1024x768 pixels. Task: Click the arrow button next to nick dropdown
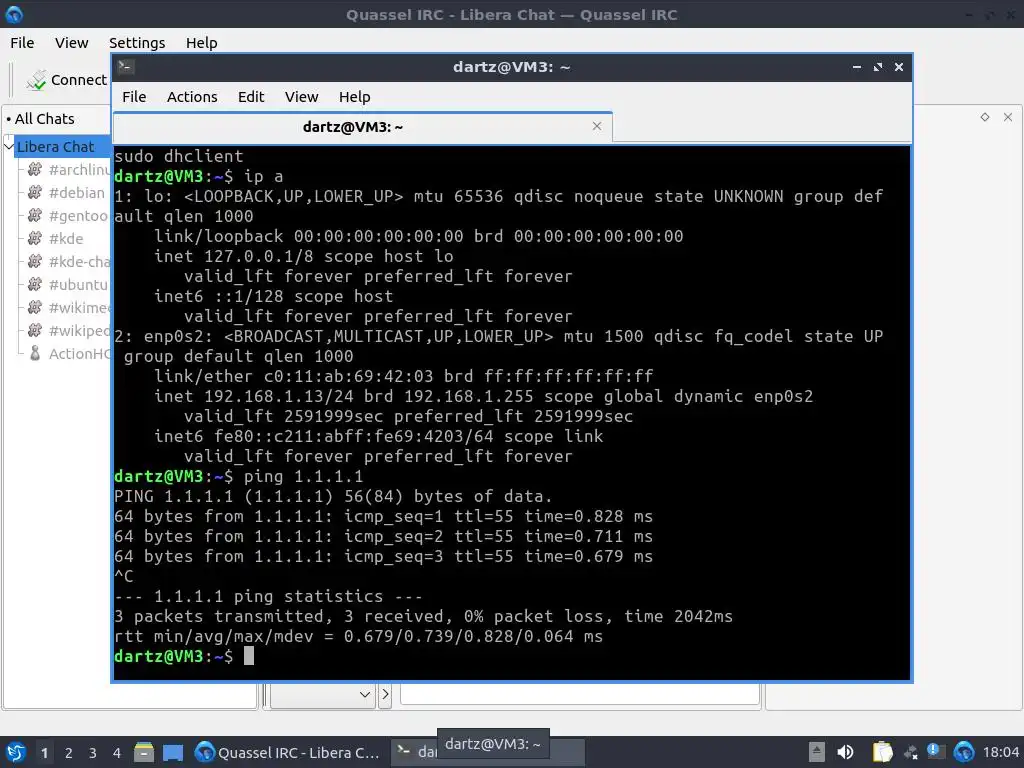pos(385,695)
